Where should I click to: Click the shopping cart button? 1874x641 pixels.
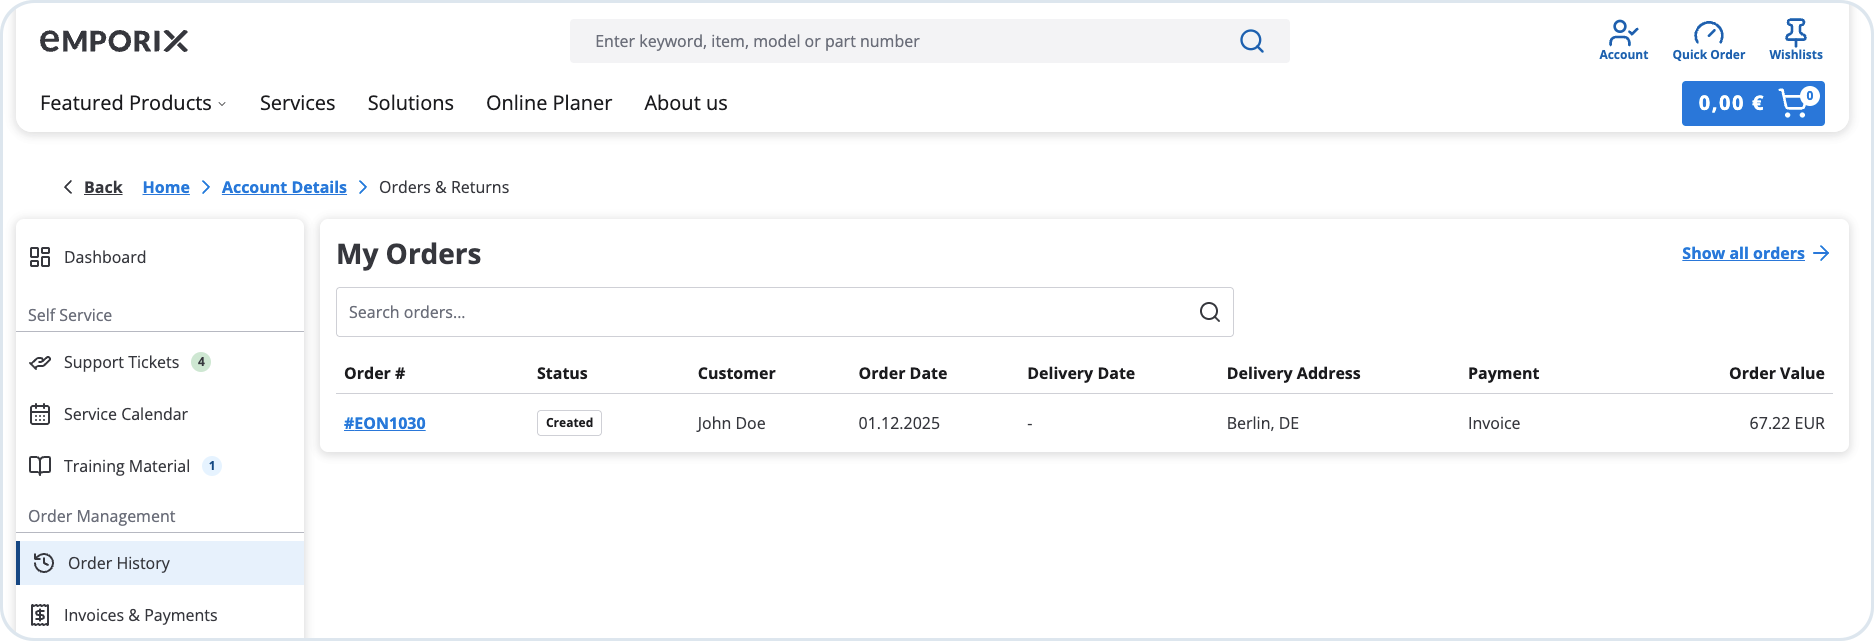coord(1752,103)
